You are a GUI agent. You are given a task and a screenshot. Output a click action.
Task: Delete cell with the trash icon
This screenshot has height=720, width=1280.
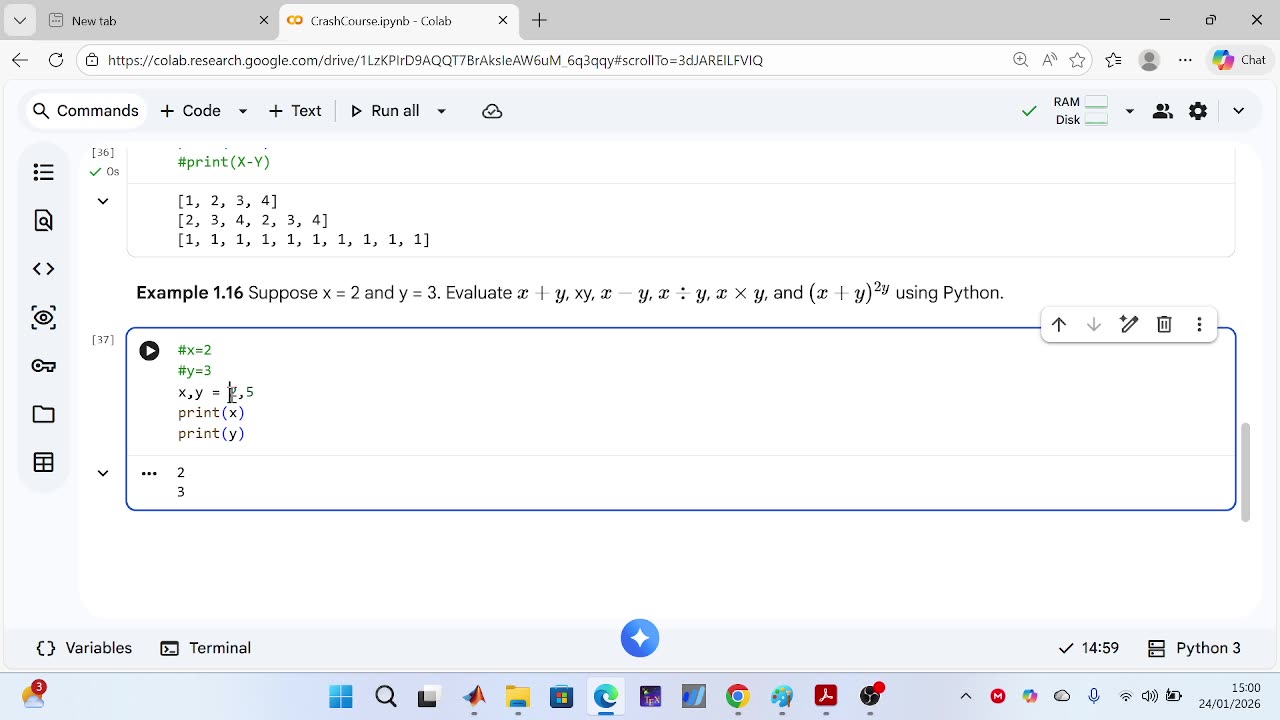(x=1164, y=324)
